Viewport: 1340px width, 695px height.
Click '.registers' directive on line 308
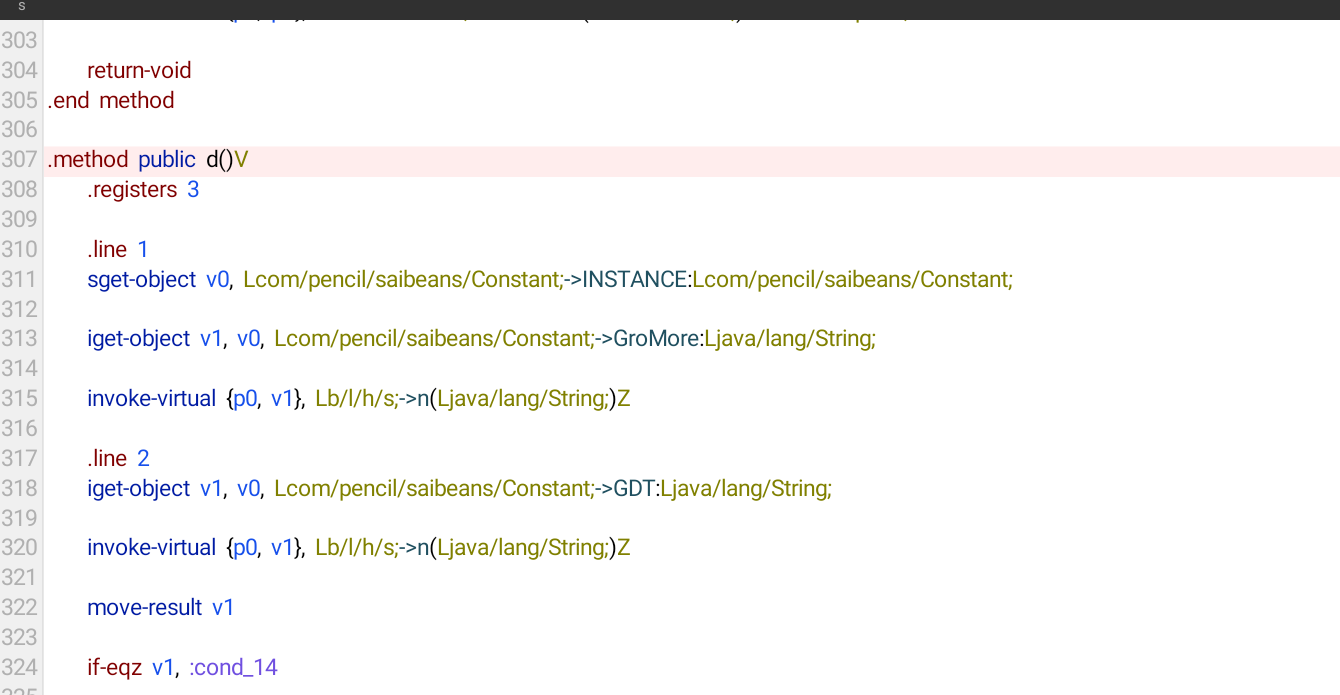[132, 190]
